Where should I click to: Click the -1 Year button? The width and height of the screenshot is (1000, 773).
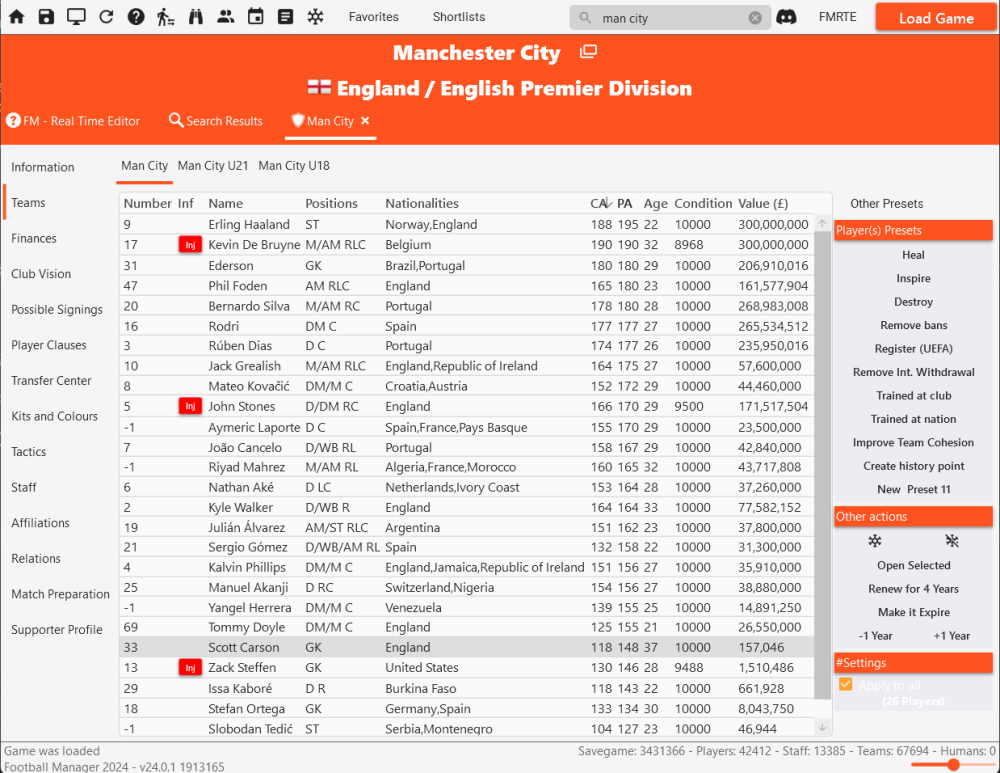(x=875, y=636)
